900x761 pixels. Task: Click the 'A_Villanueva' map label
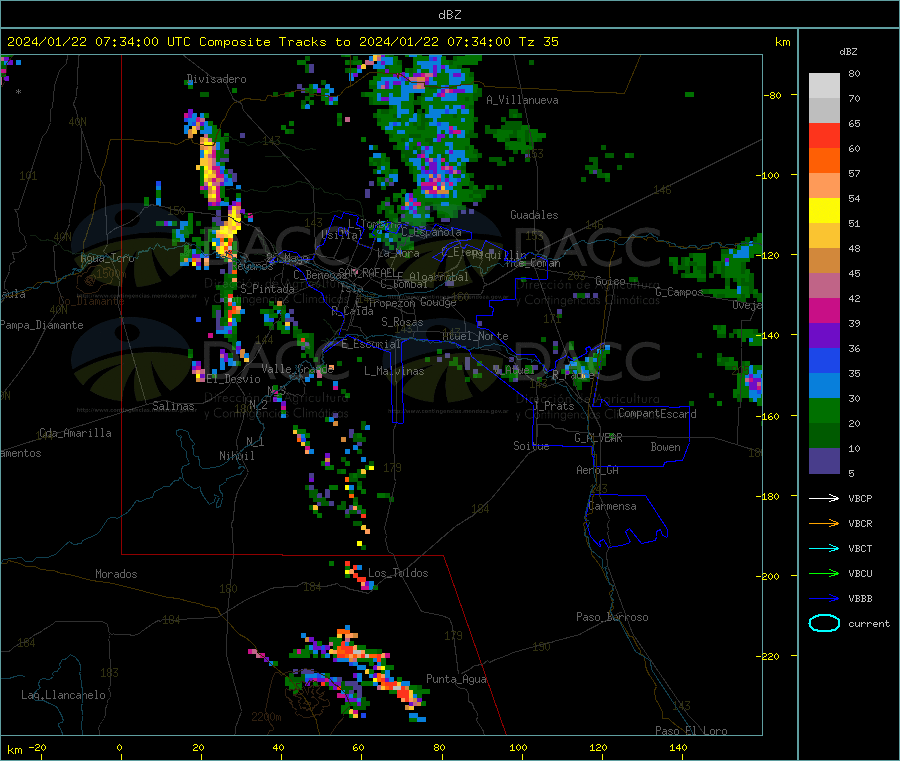pyautogui.click(x=522, y=100)
